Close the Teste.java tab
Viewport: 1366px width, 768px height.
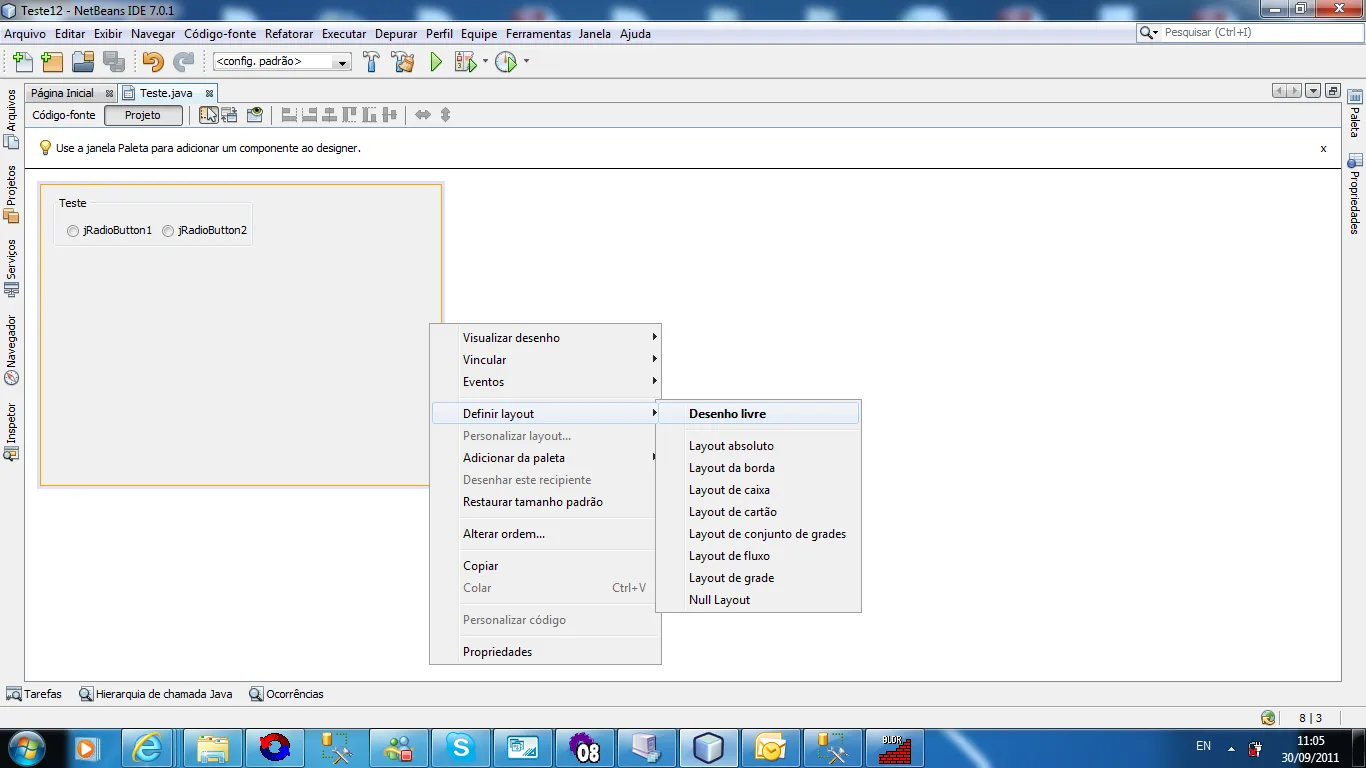point(209,93)
